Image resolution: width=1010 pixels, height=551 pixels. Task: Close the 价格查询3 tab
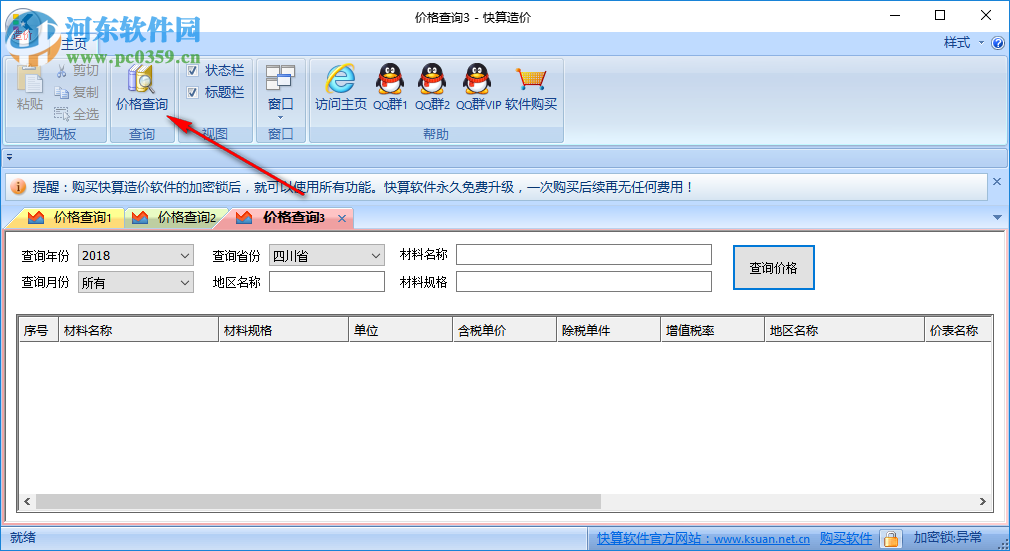point(342,218)
